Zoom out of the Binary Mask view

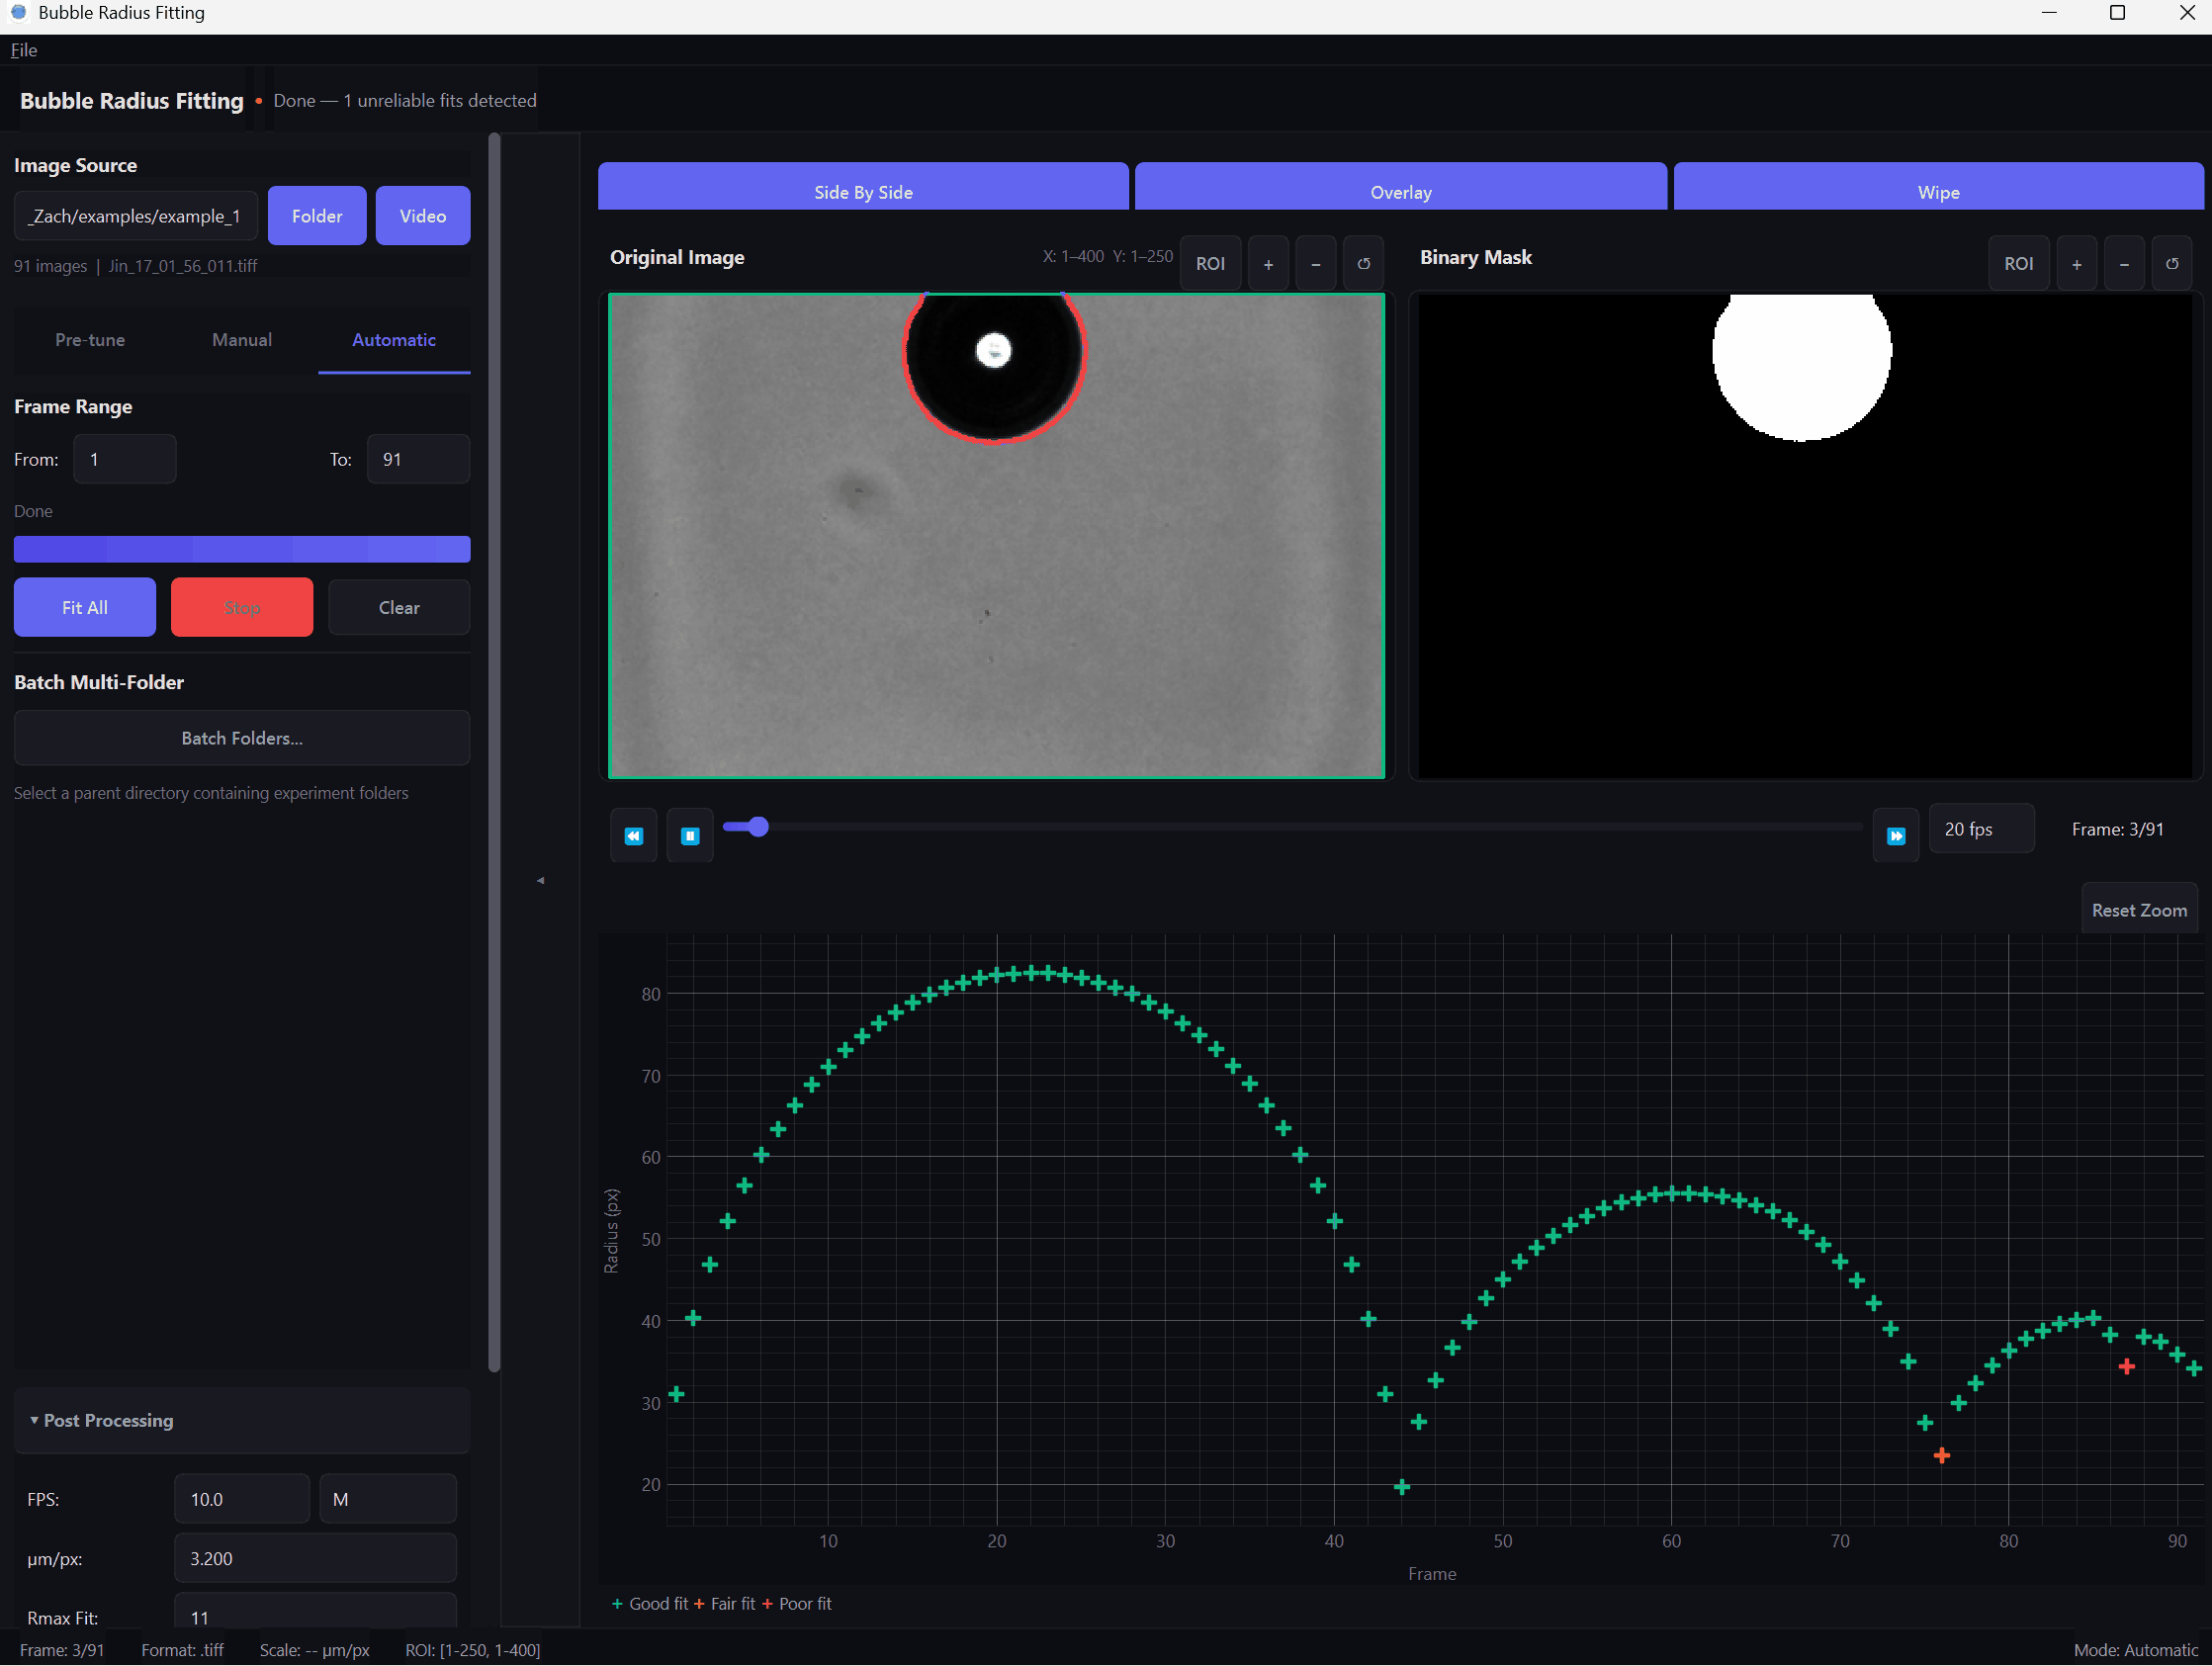click(x=2124, y=263)
